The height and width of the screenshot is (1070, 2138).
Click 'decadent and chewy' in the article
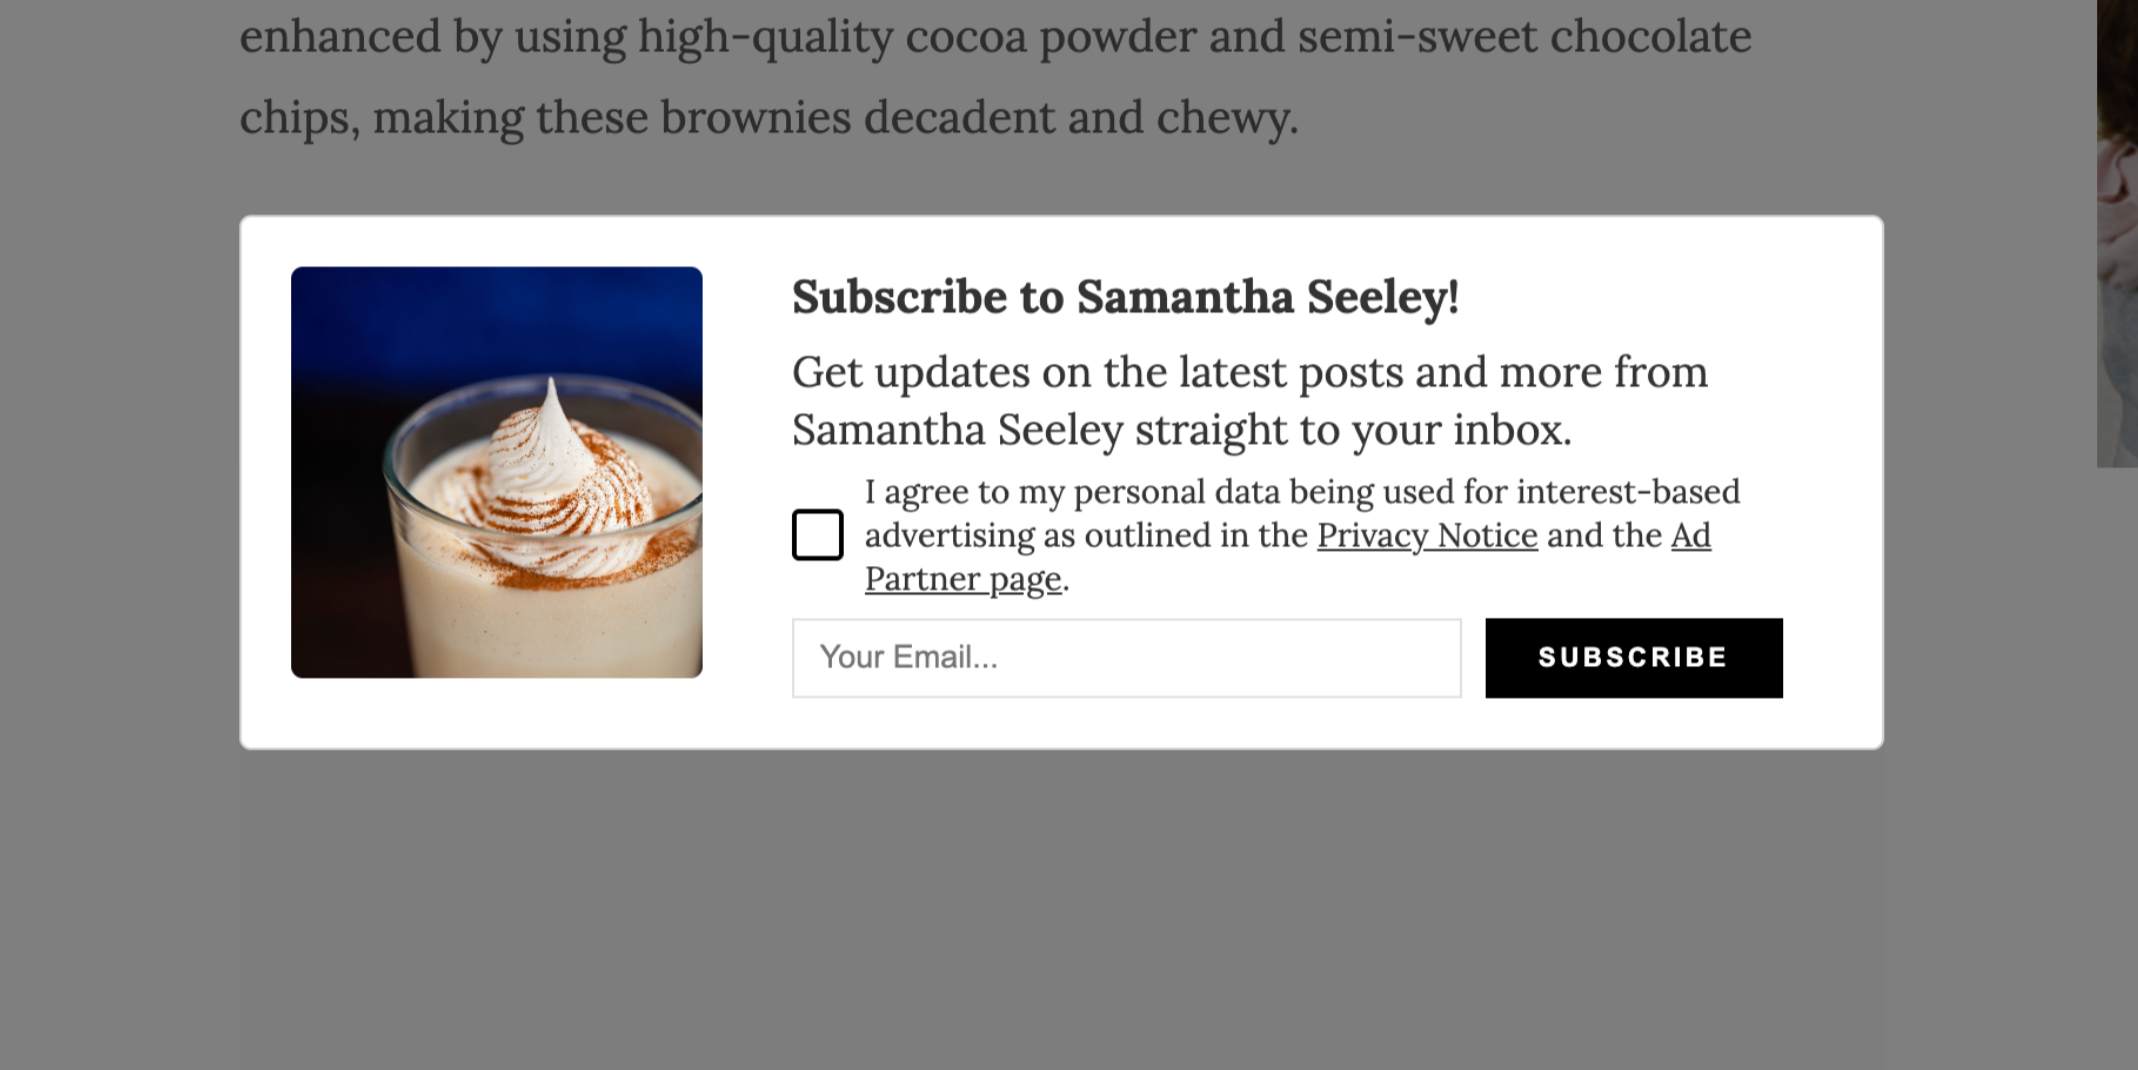tap(1080, 118)
